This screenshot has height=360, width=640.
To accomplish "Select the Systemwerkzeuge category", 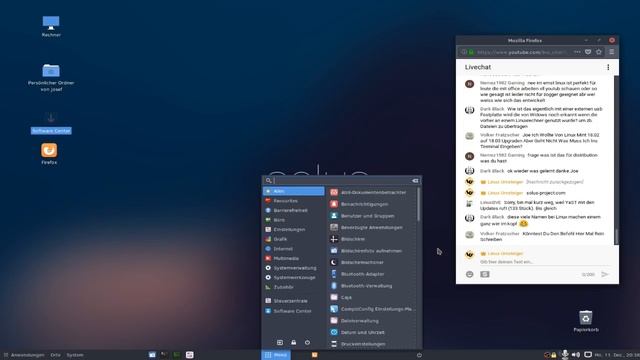I will point(293,278).
